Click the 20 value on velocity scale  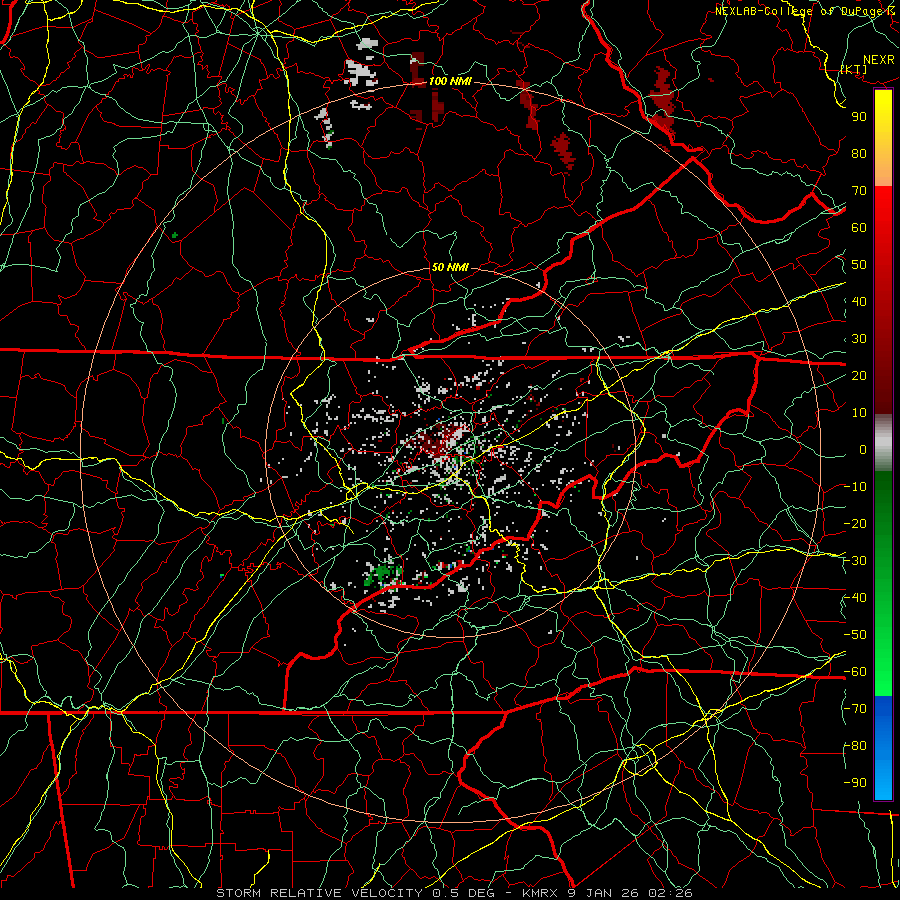pos(859,375)
